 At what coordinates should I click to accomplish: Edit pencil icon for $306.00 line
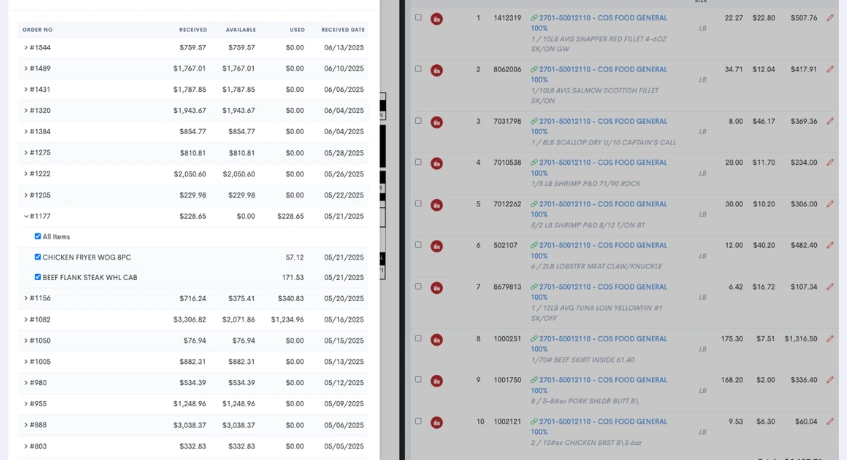click(x=830, y=204)
